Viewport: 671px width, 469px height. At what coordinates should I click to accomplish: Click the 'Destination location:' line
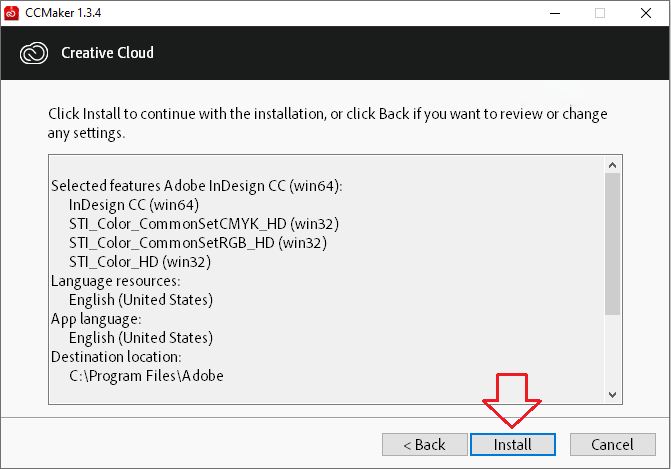[115, 357]
